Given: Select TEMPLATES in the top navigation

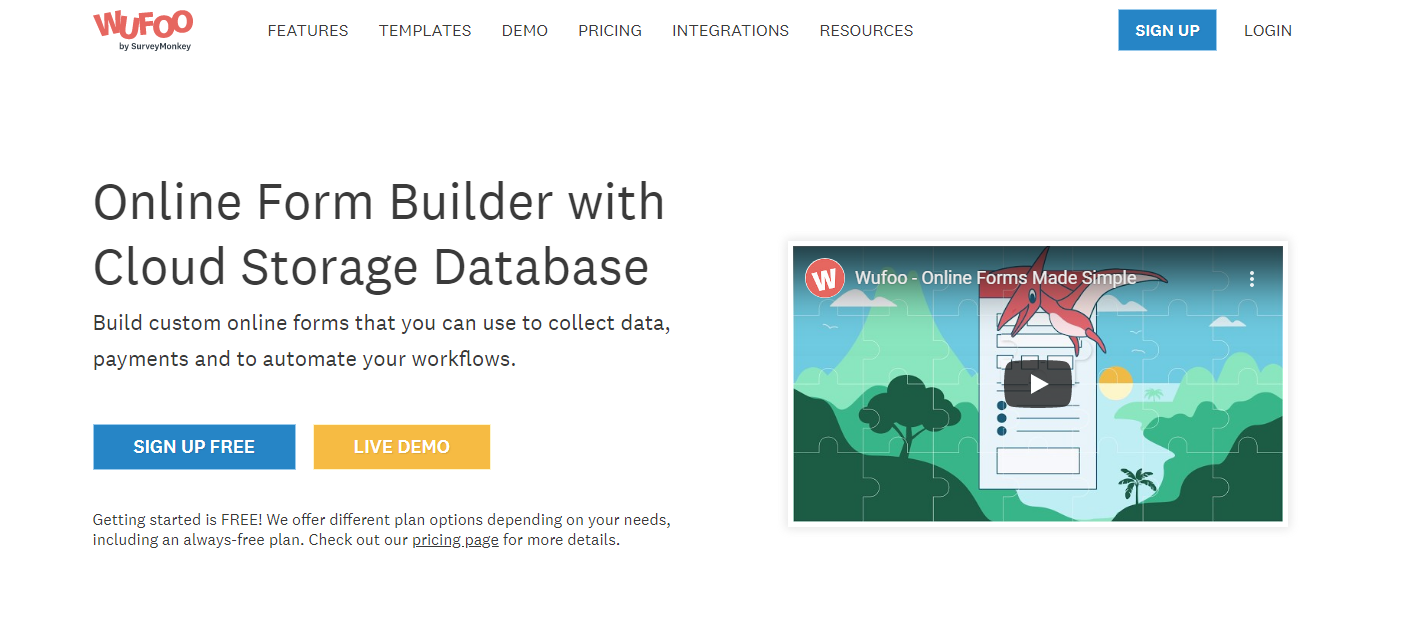Looking at the screenshot, I should click(424, 30).
